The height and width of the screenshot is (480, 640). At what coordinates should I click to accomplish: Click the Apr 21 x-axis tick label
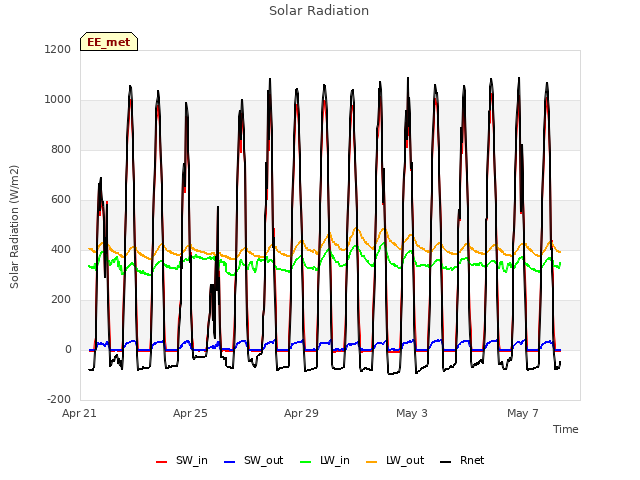point(79,413)
